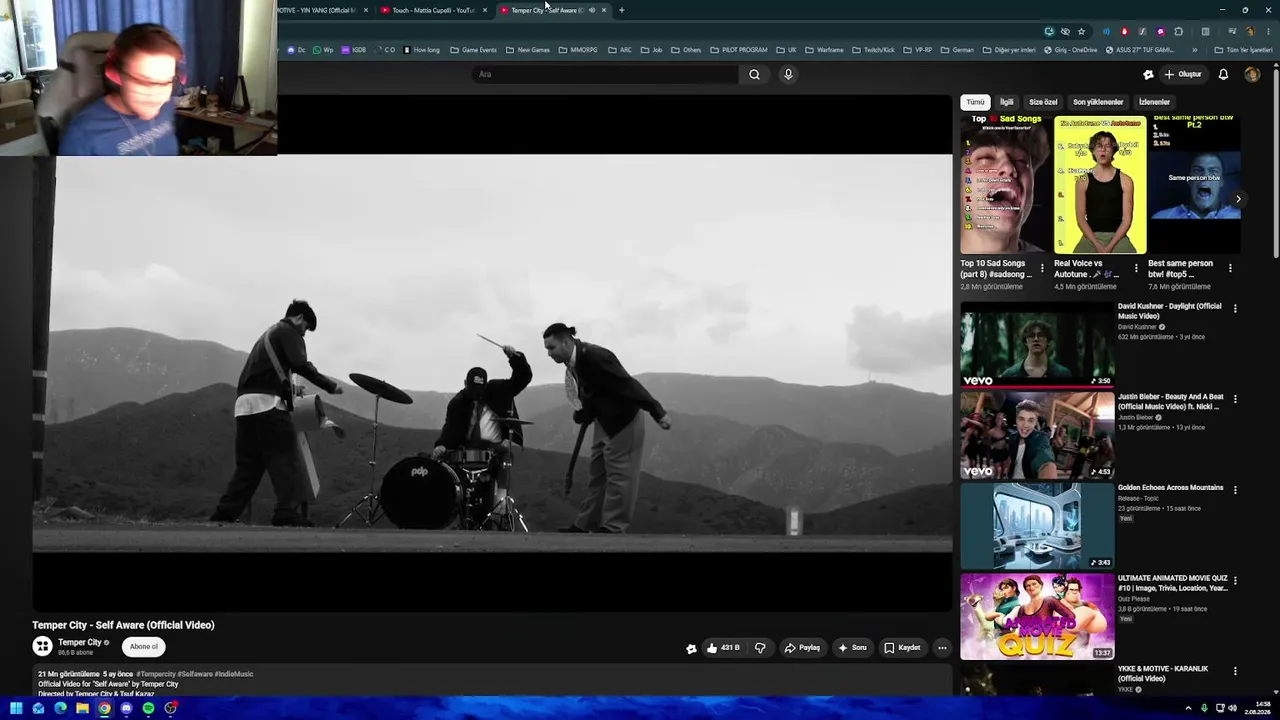Open the Real Voice vs Autotune short
The height and width of the screenshot is (720, 1280).
click(1100, 185)
